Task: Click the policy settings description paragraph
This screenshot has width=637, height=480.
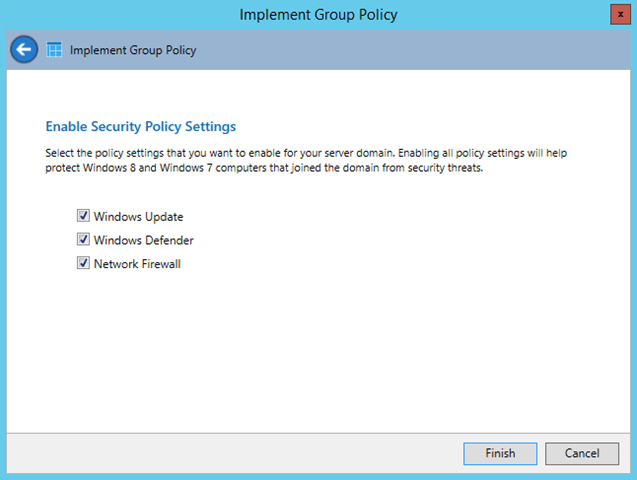Action: [306, 160]
